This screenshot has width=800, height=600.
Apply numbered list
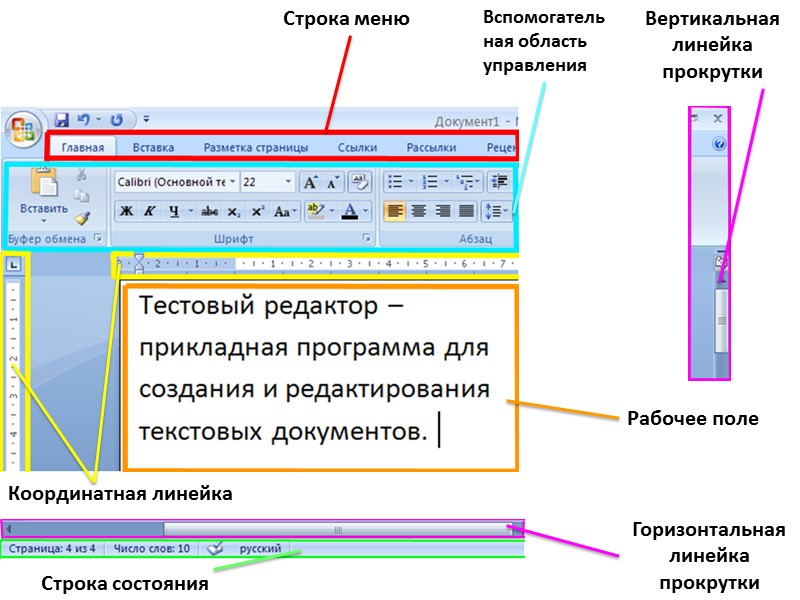430,182
